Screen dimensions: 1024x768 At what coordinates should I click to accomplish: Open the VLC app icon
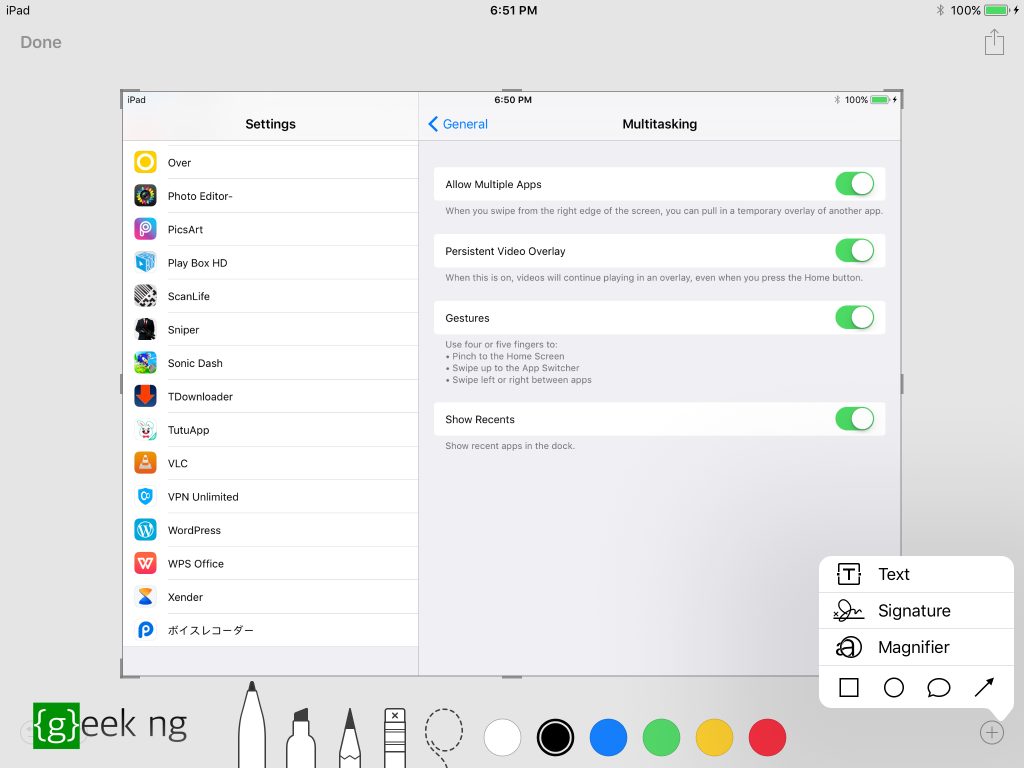click(145, 463)
